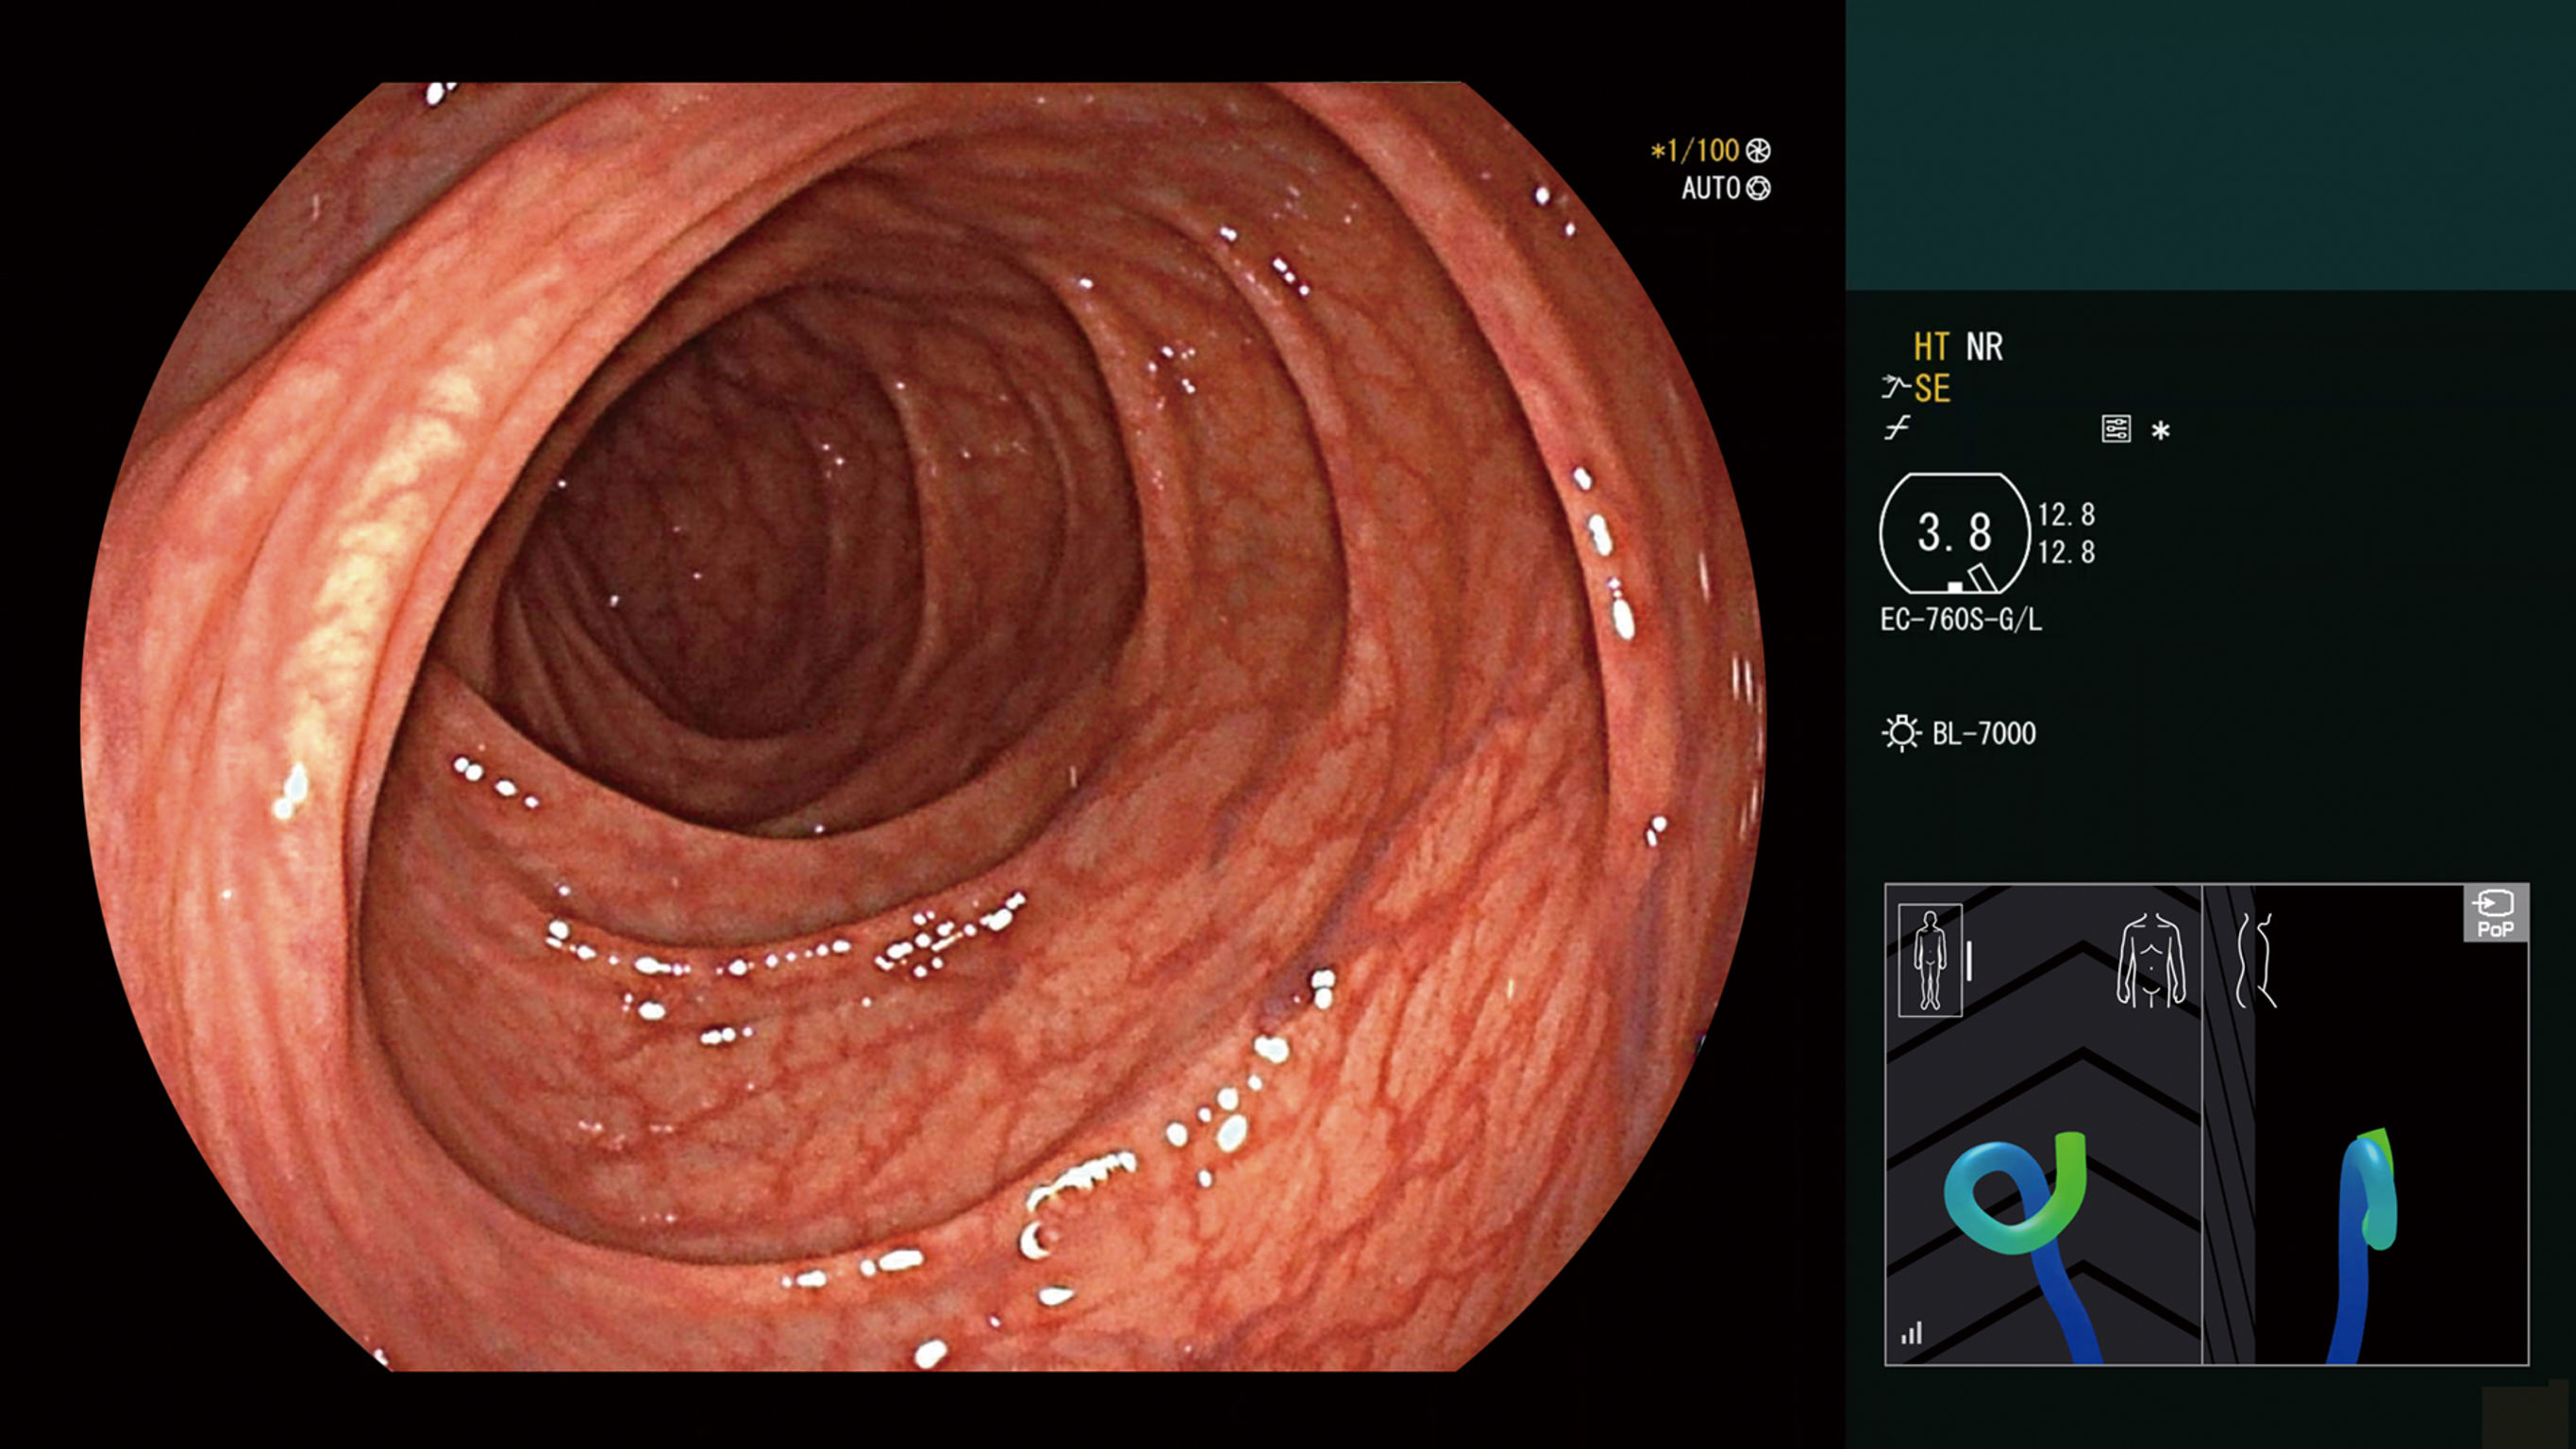Image resolution: width=2576 pixels, height=1449 pixels.
Task: Toggle the SE enhancement mode label
Action: 1932,388
